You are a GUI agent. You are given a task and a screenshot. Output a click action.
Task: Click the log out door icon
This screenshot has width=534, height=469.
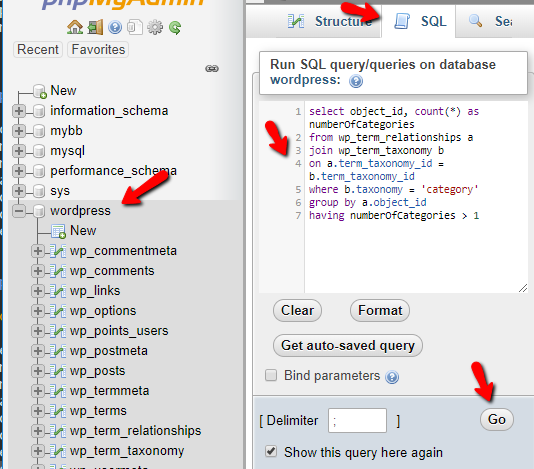tap(95, 27)
